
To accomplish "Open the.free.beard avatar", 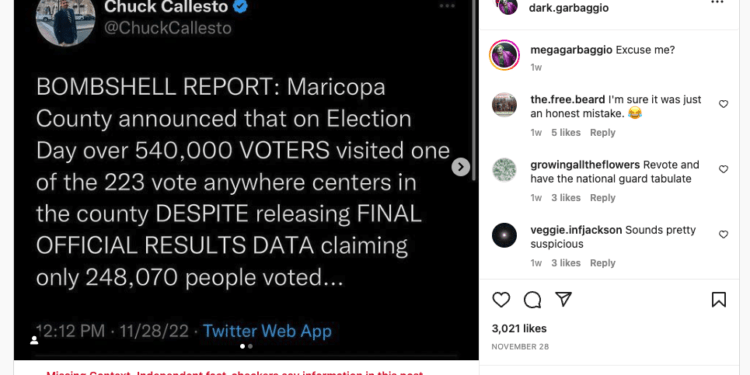I will coord(504,105).
